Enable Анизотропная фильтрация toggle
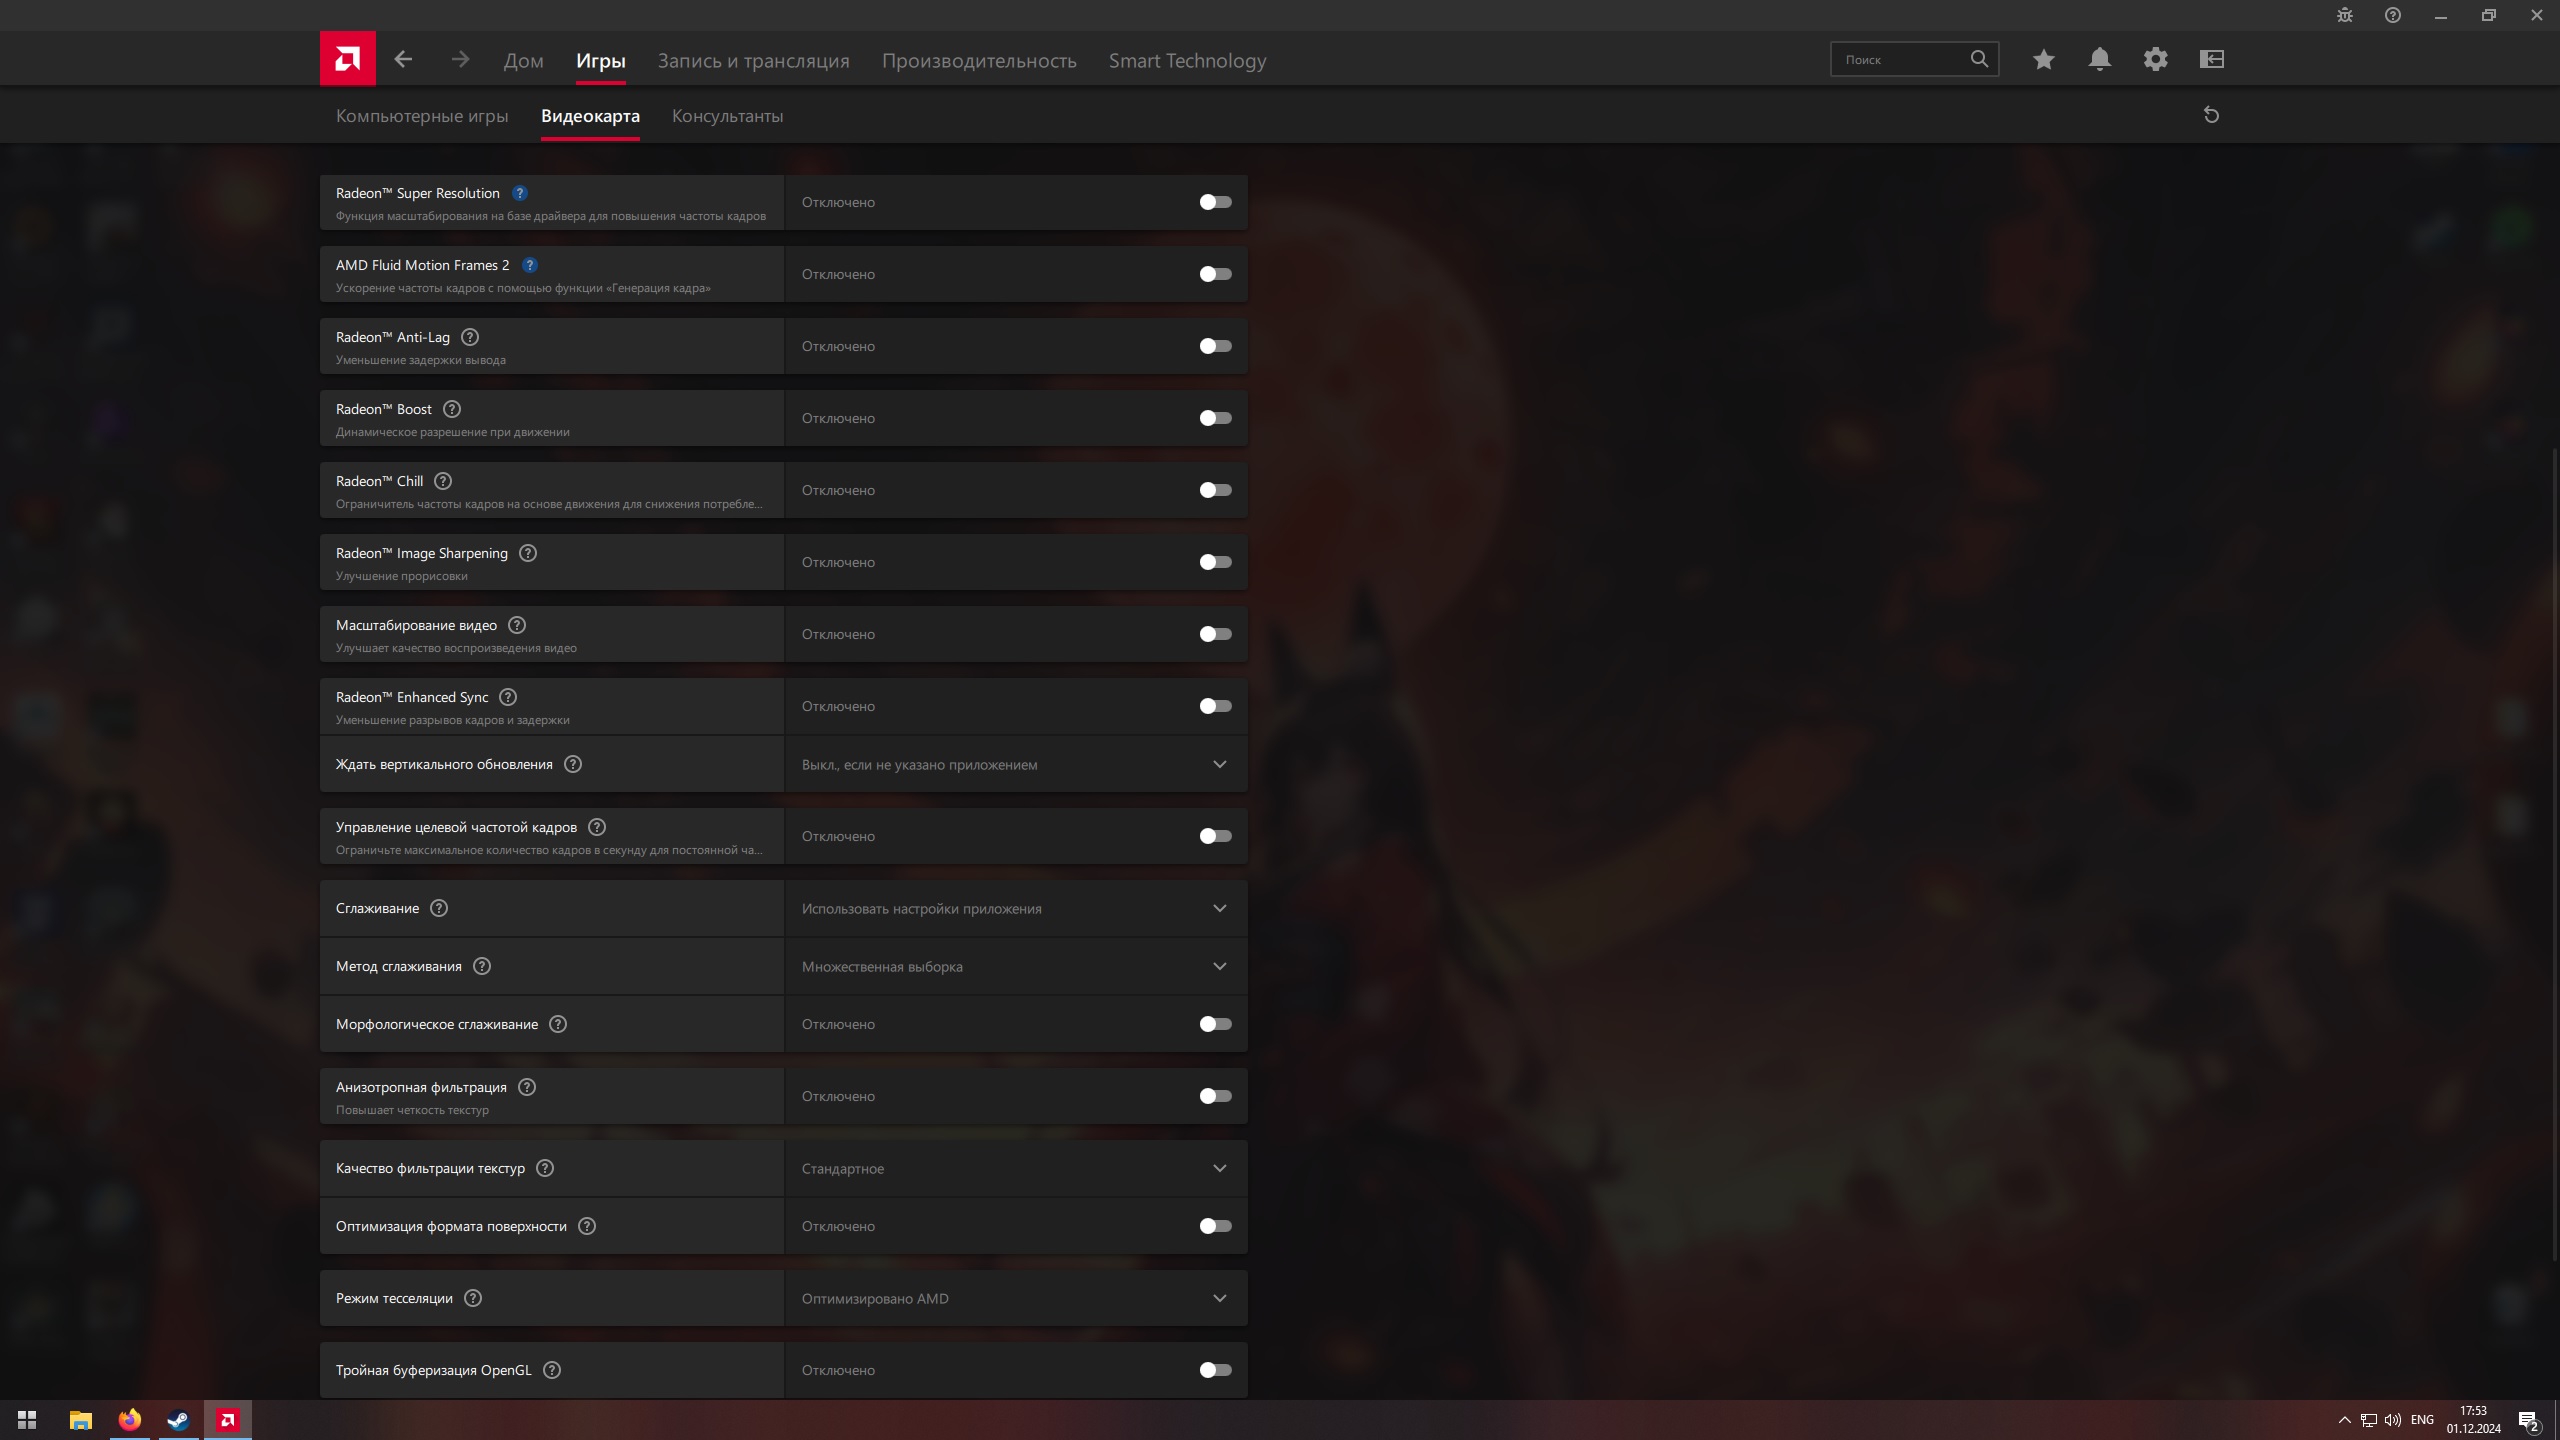Image resolution: width=2560 pixels, height=1440 pixels. point(1215,1096)
